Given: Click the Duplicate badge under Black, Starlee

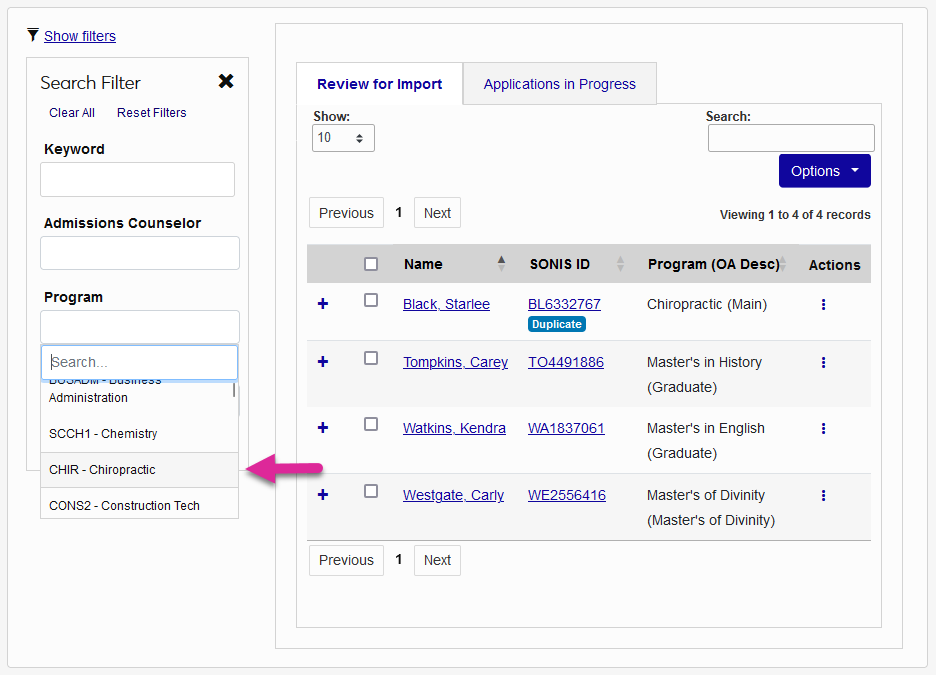Looking at the screenshot, I should tap(557, 324).
